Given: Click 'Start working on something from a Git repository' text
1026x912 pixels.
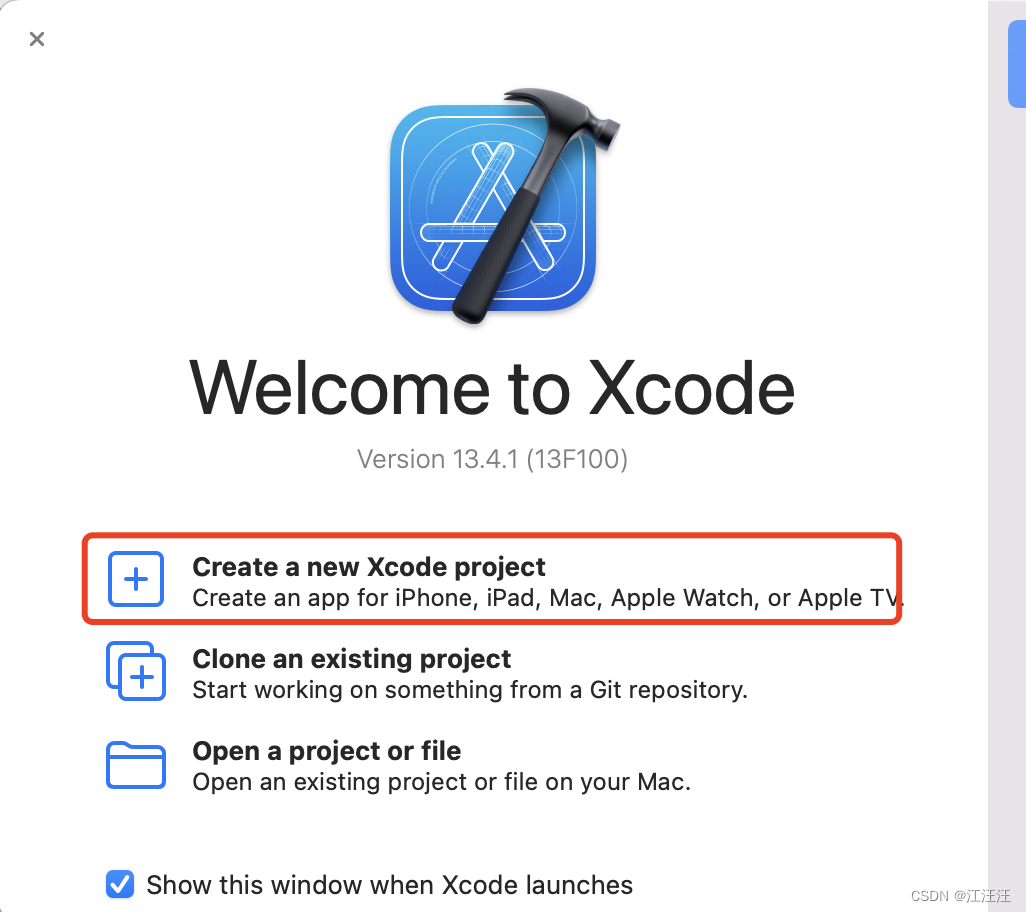Looking at the screenshot, I should [x=470, y=690].
